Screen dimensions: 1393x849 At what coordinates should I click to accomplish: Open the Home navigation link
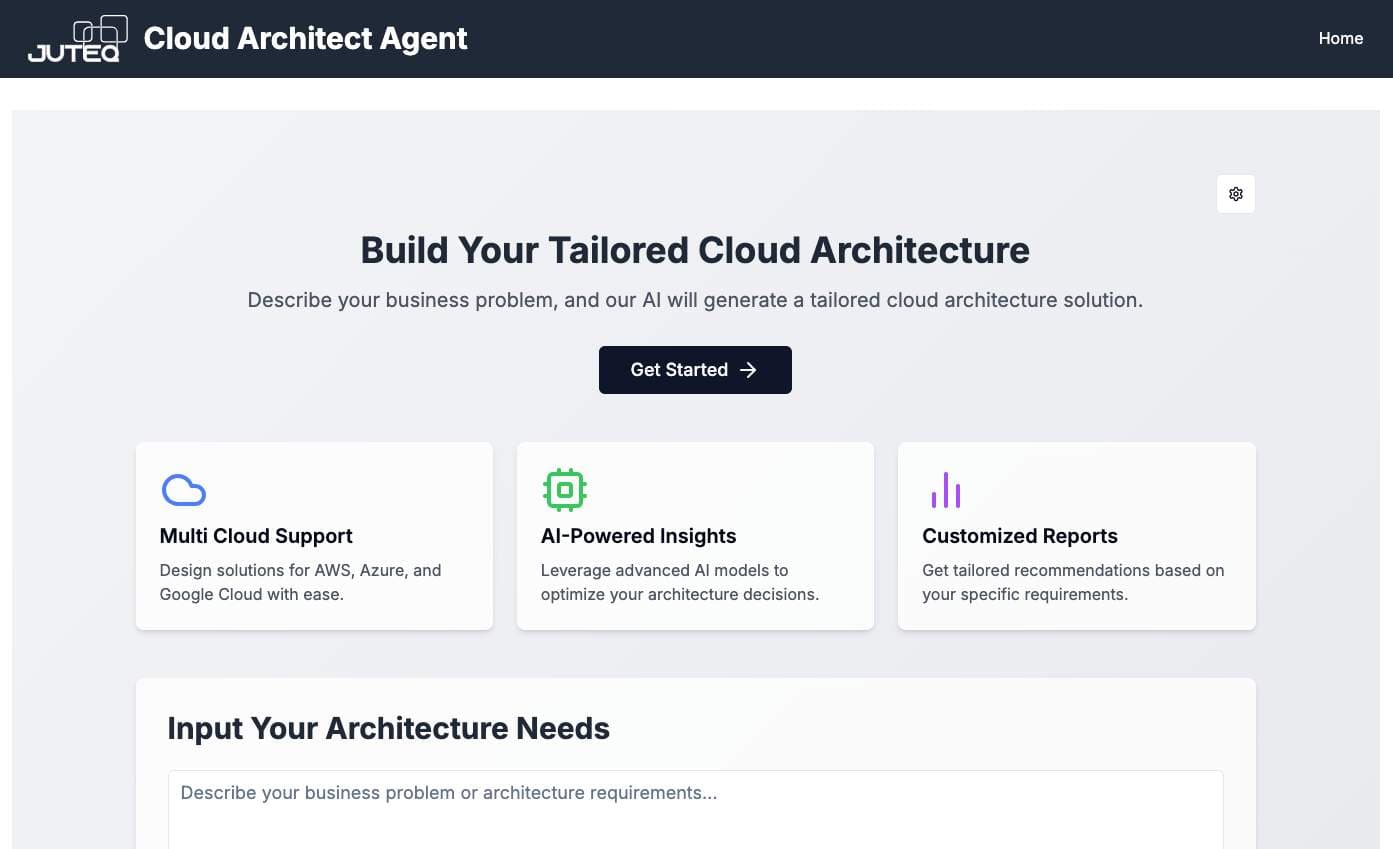coord(1341,38)
